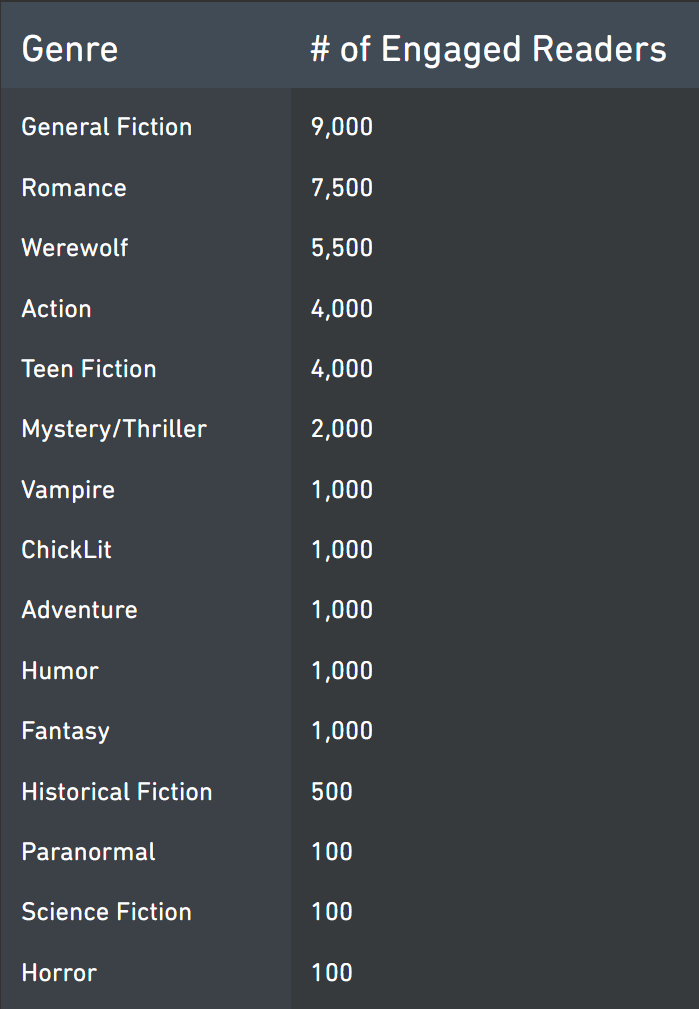Select the Humor genre label
Screen dimensions: 699x1009
(60, 671)
